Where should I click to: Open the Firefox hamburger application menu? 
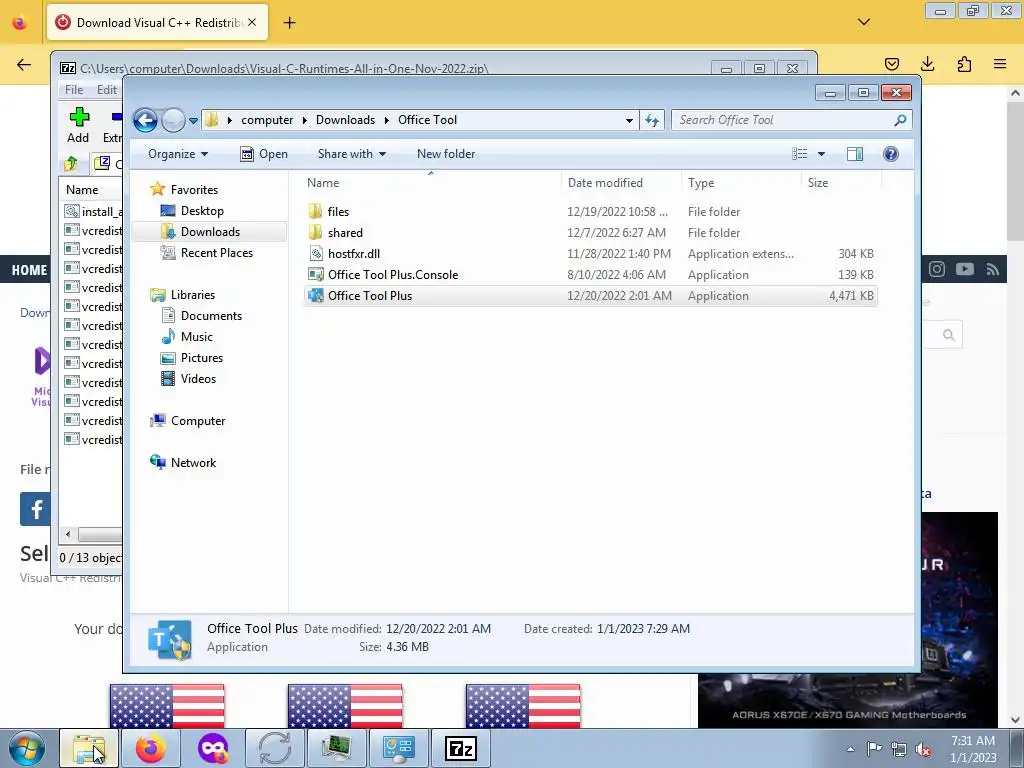1000,64
